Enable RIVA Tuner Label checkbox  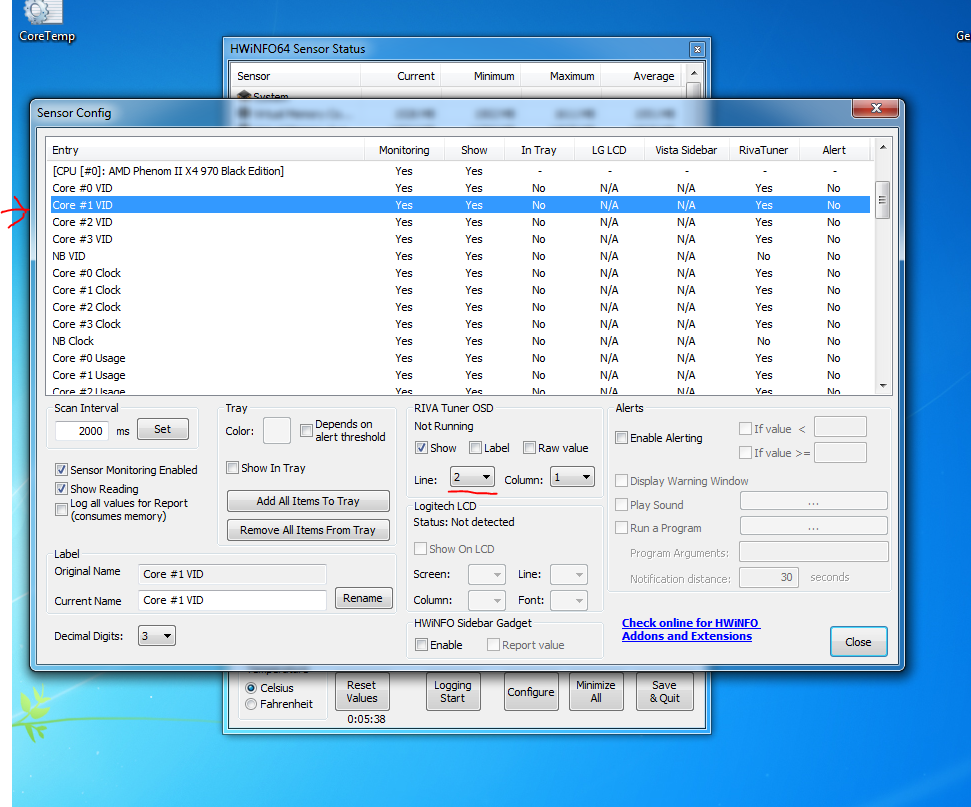coord(475,448)
